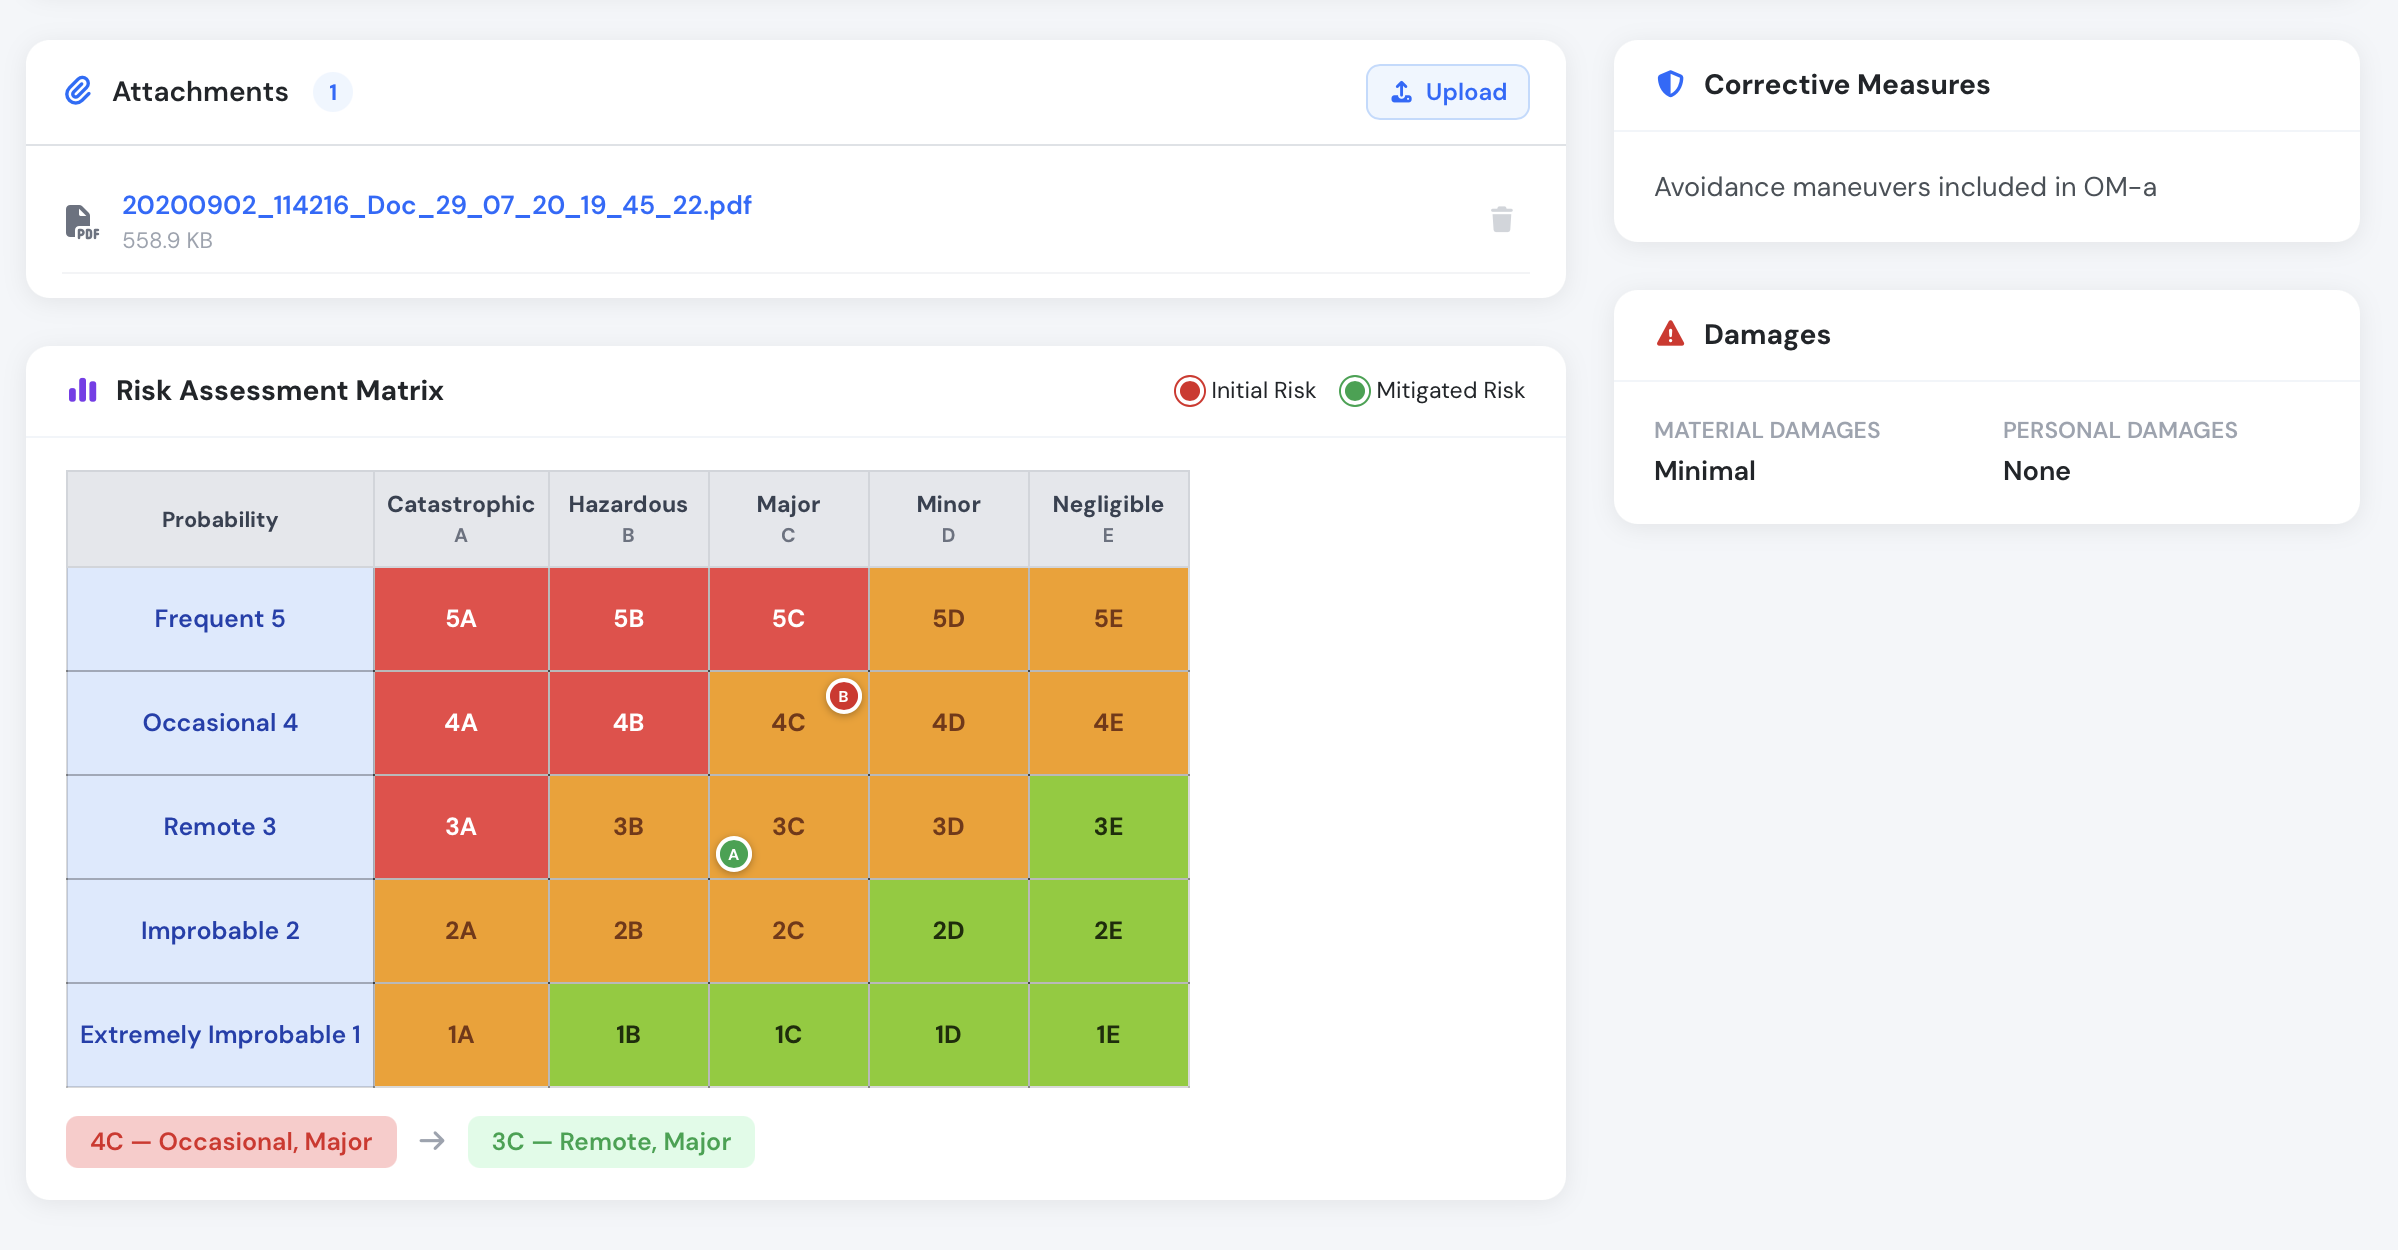Select matrix cell 4A

(461, 723)
